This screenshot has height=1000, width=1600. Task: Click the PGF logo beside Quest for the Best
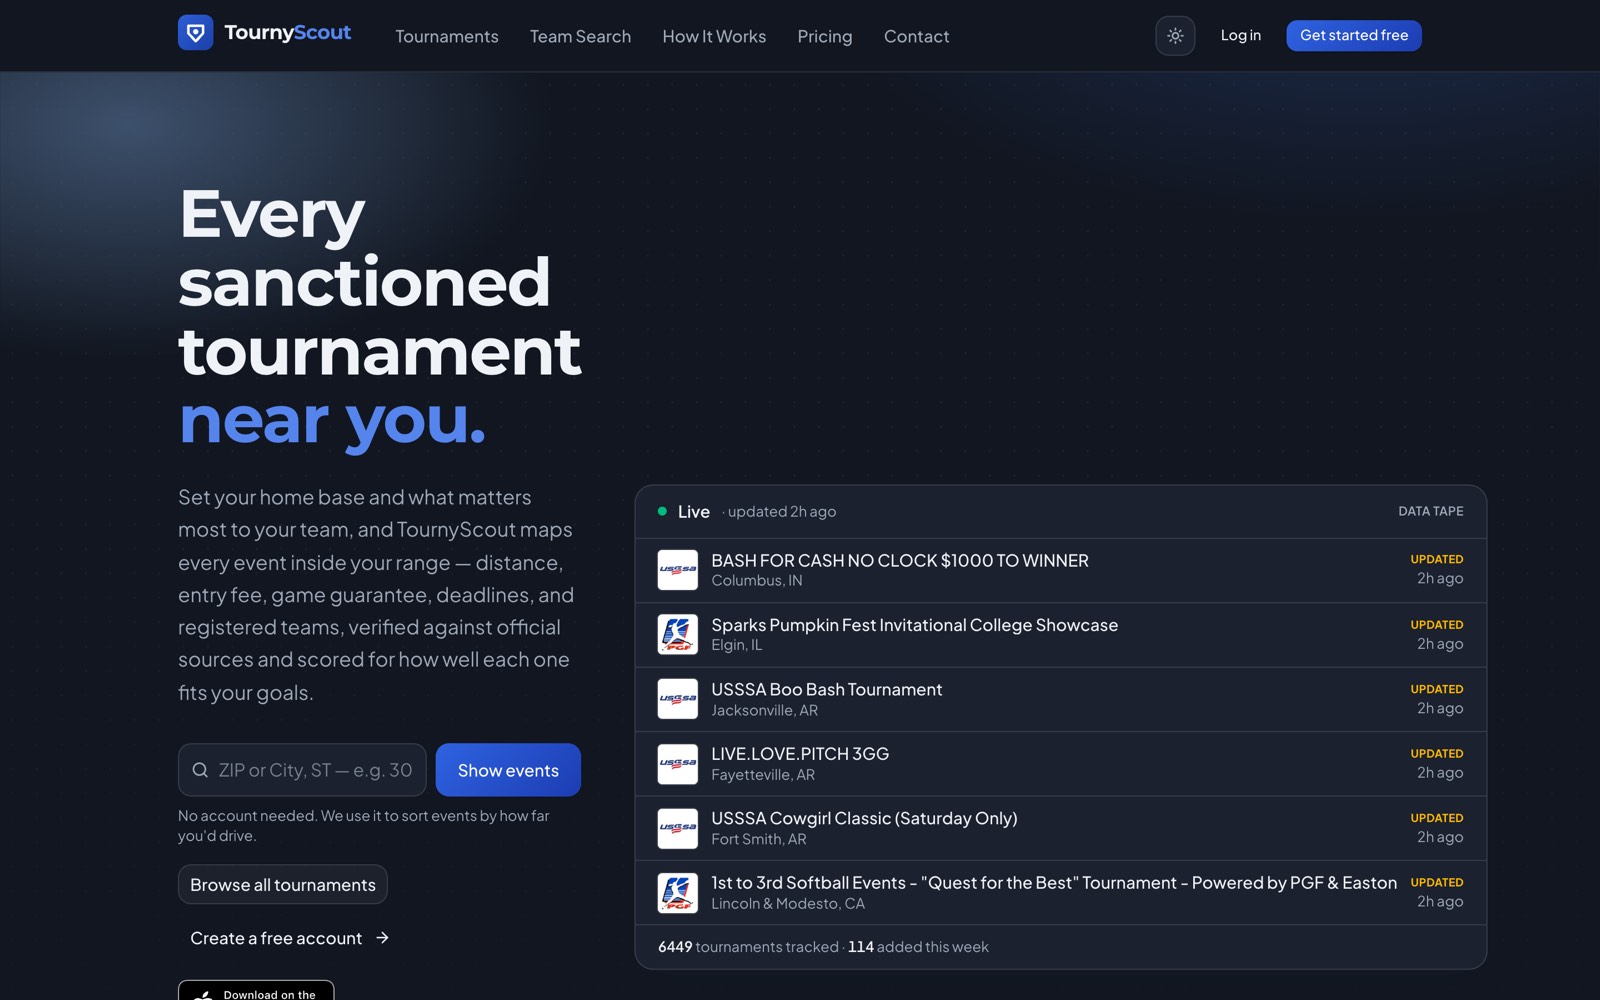677,893
